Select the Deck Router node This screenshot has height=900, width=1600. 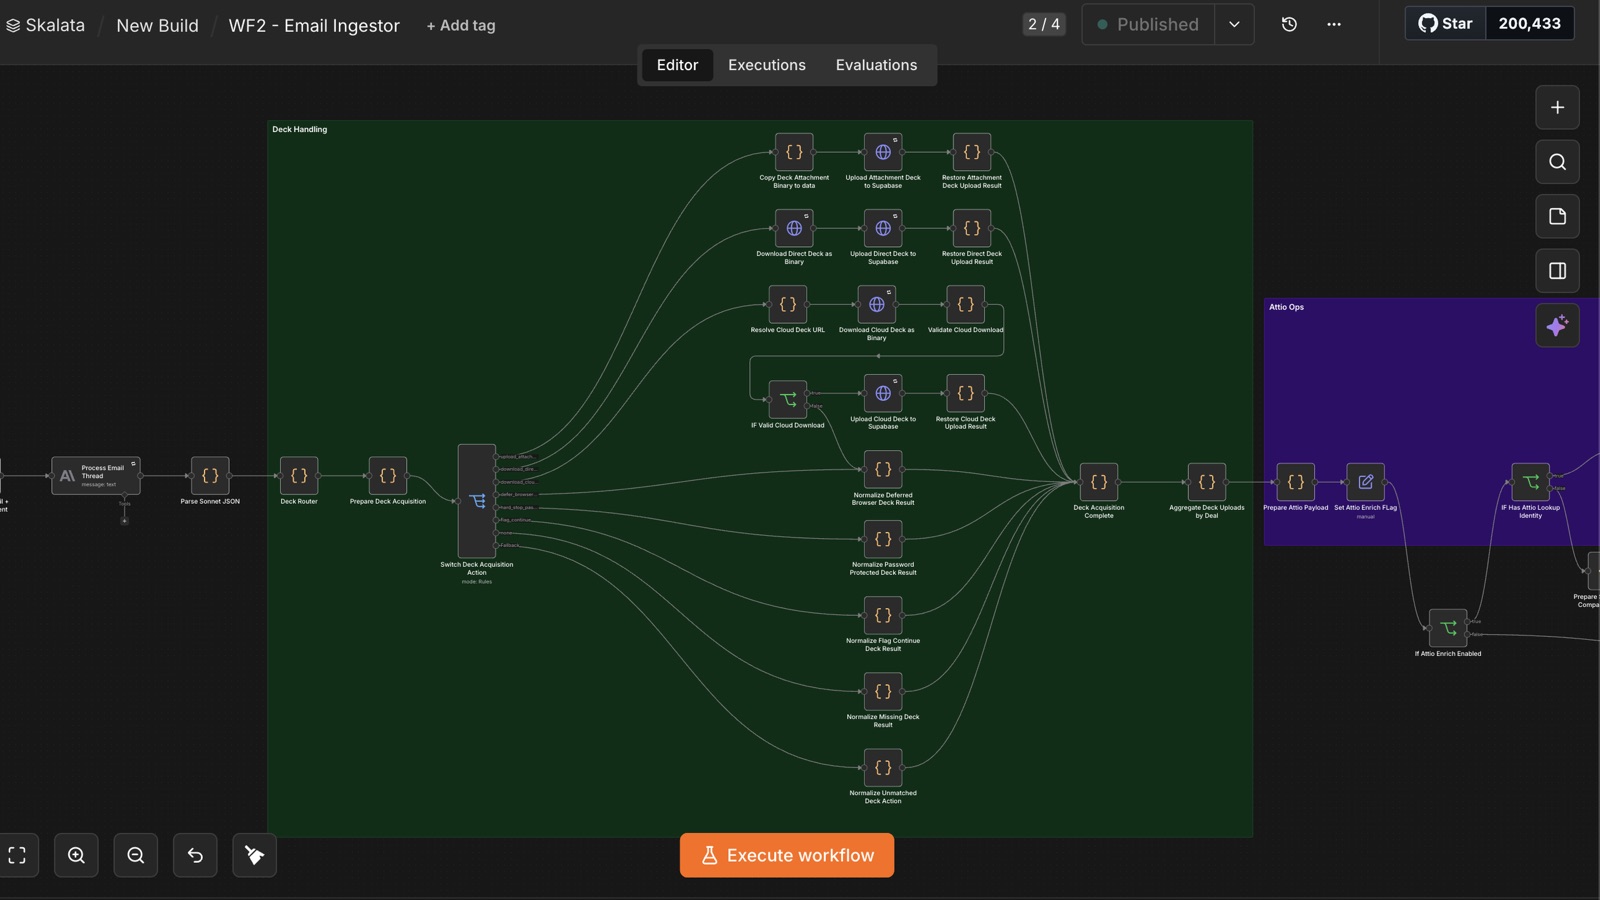click(299, 476)
